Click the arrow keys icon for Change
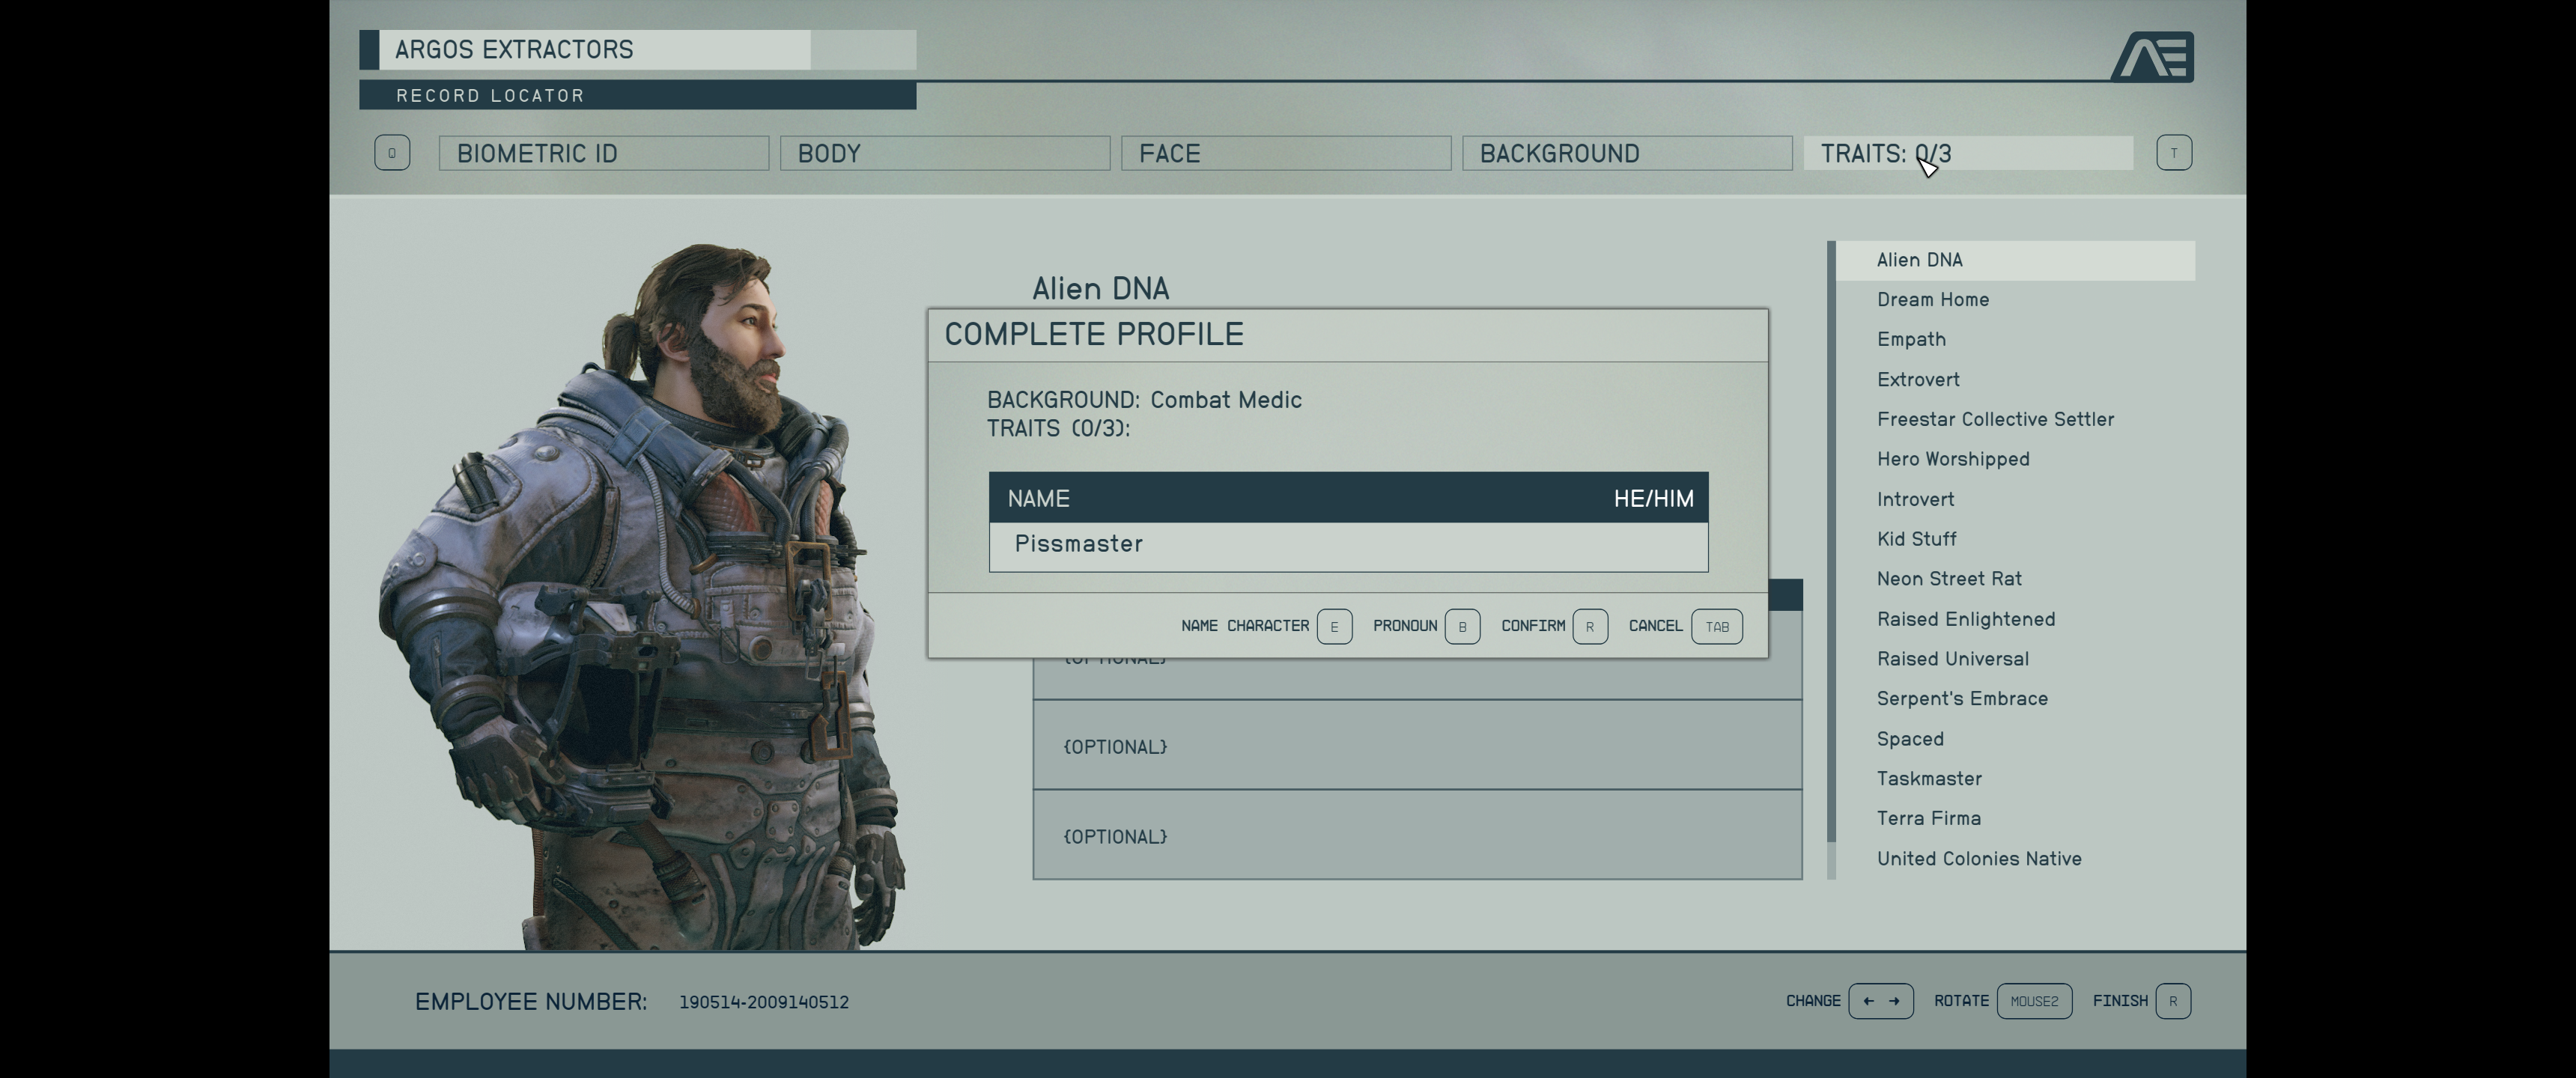This screenshot has height=1078, width=2576. pos(1881,1001)
